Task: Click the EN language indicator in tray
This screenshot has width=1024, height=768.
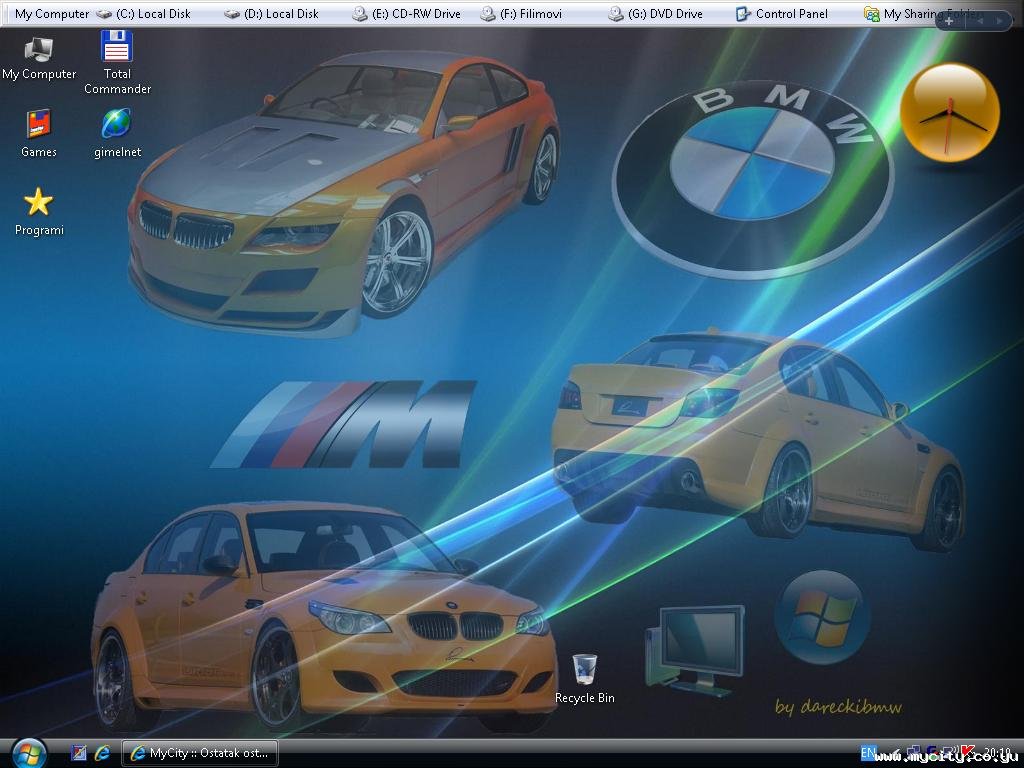Action: click(x=868, y=752)
